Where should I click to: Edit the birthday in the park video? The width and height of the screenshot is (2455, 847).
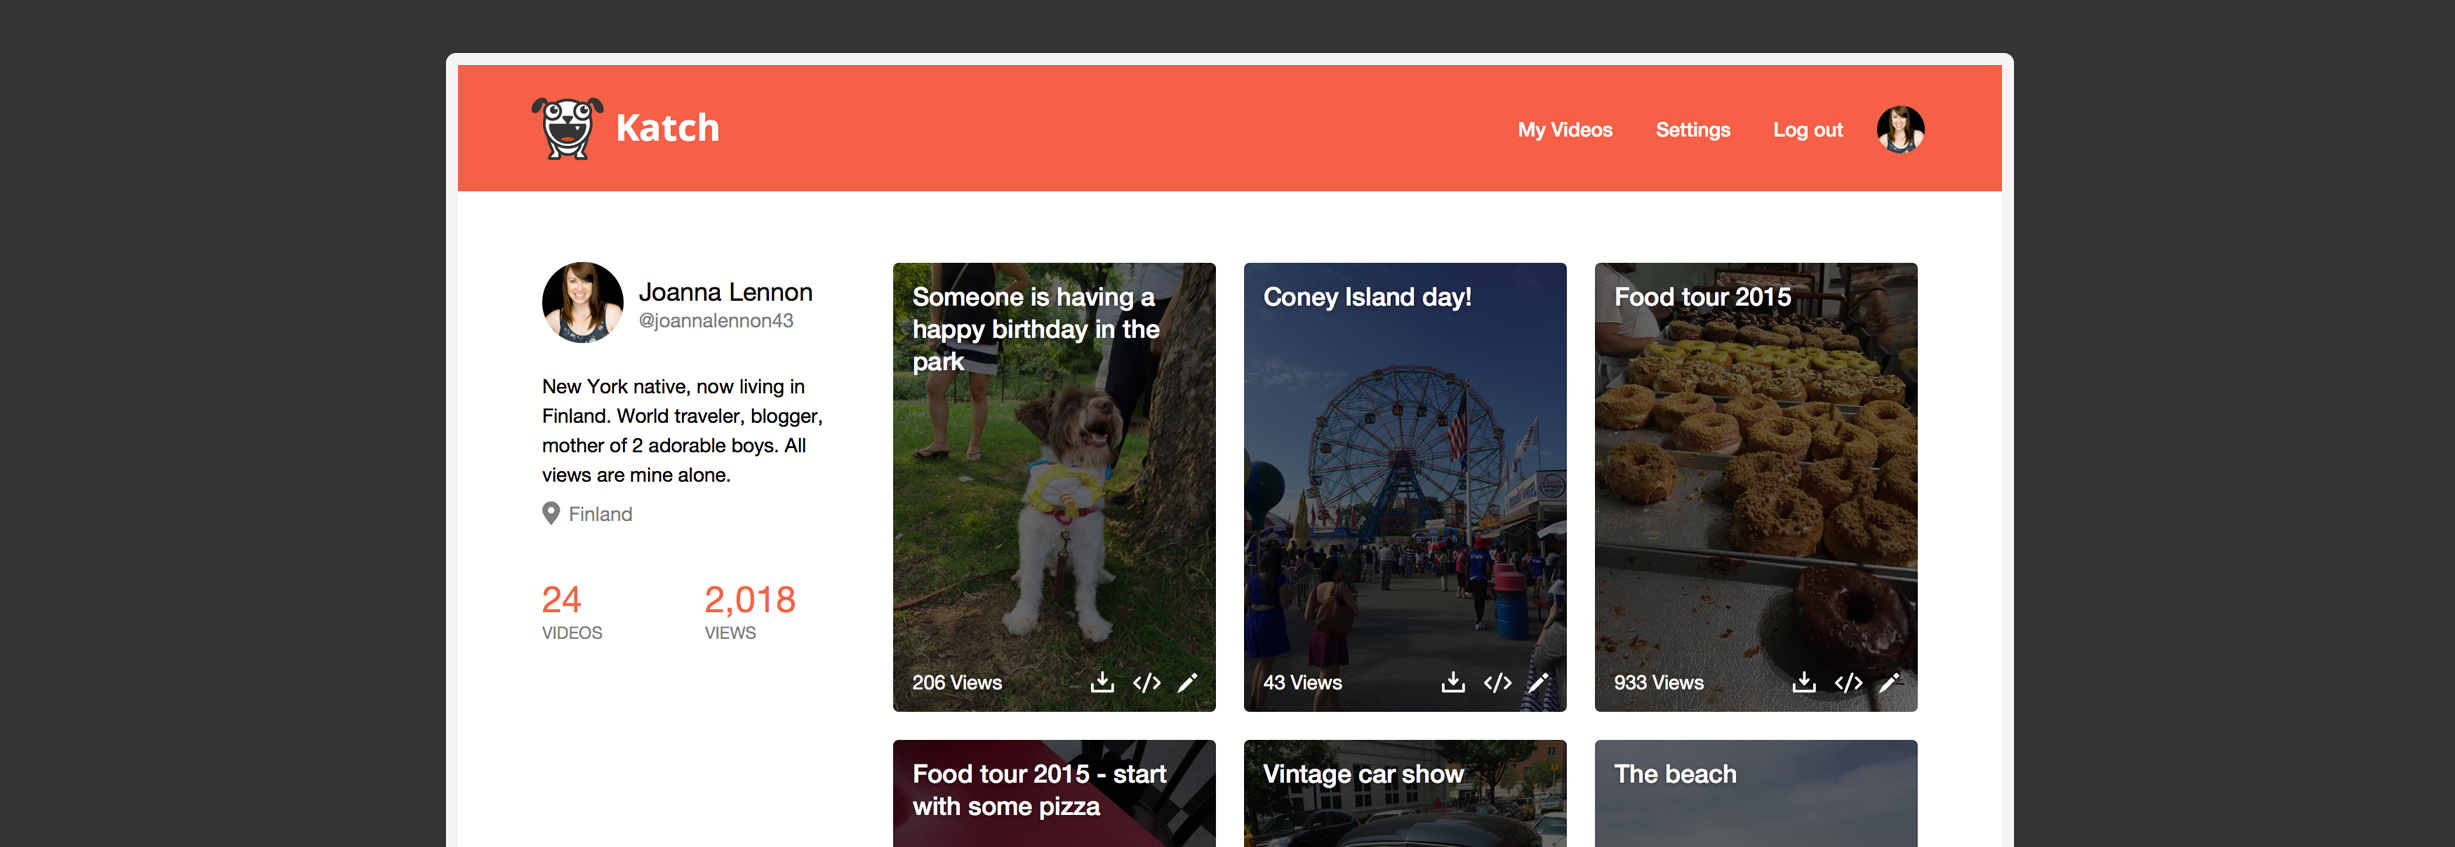click(x=1187, y=683)
